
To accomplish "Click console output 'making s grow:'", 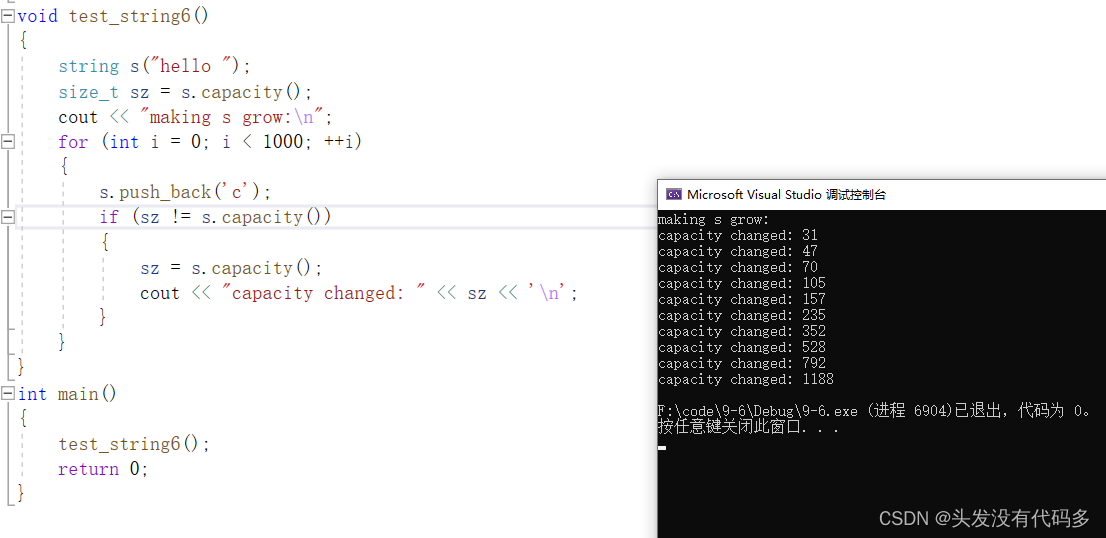I will coord(714,219).
